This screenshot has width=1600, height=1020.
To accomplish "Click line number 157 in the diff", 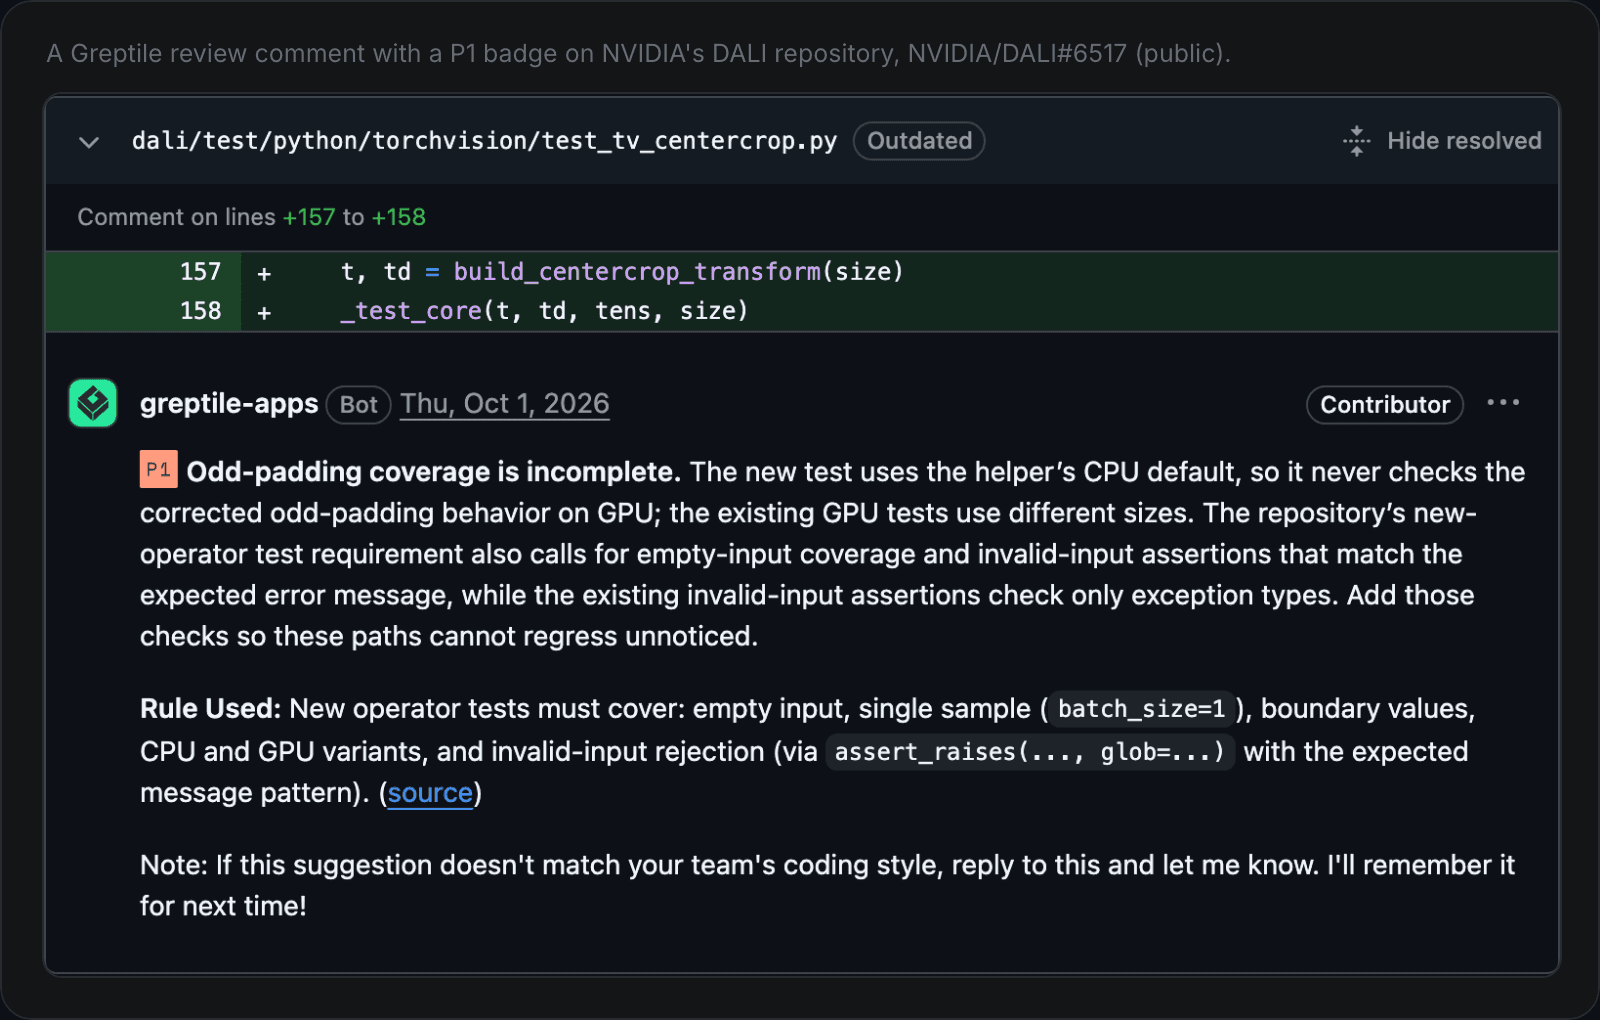I will point(200,272).
